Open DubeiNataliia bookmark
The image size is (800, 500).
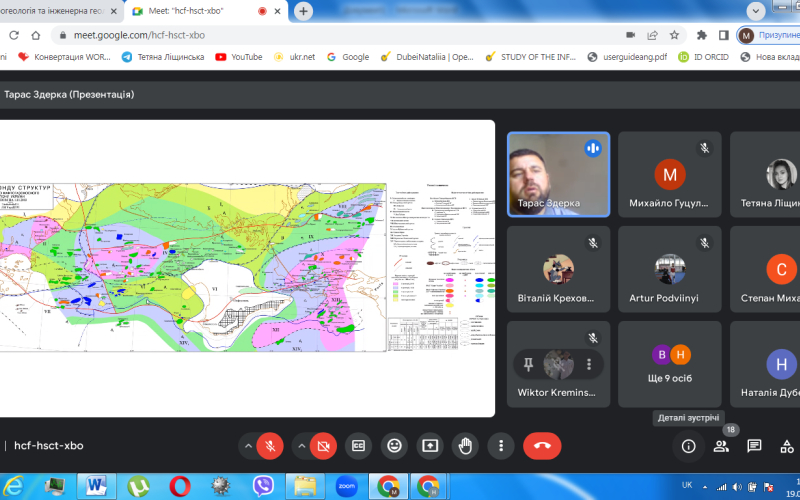point(428,57)
